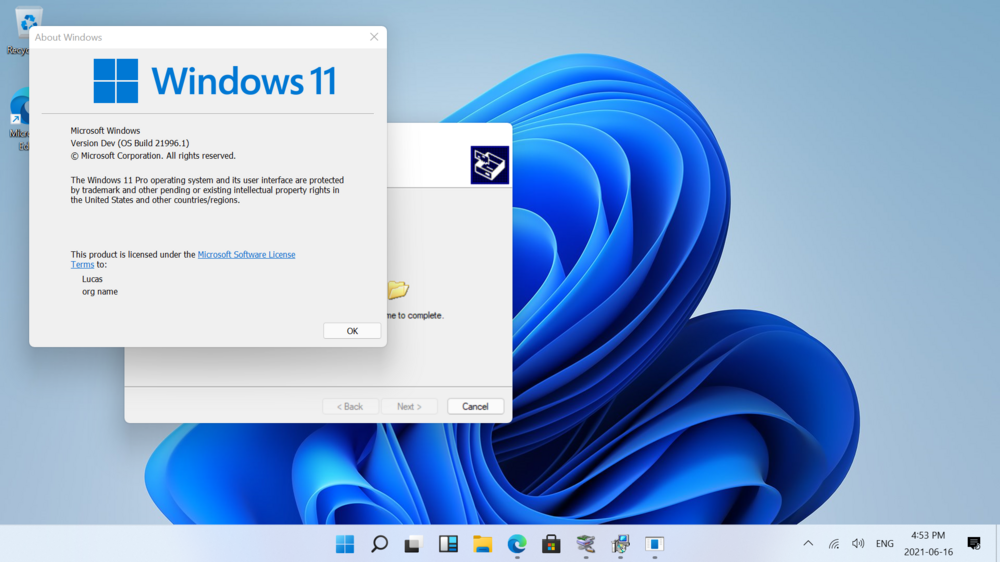Open the Start menu from the taskbar
Viewport: 1000px width, 562px height.
345,544
